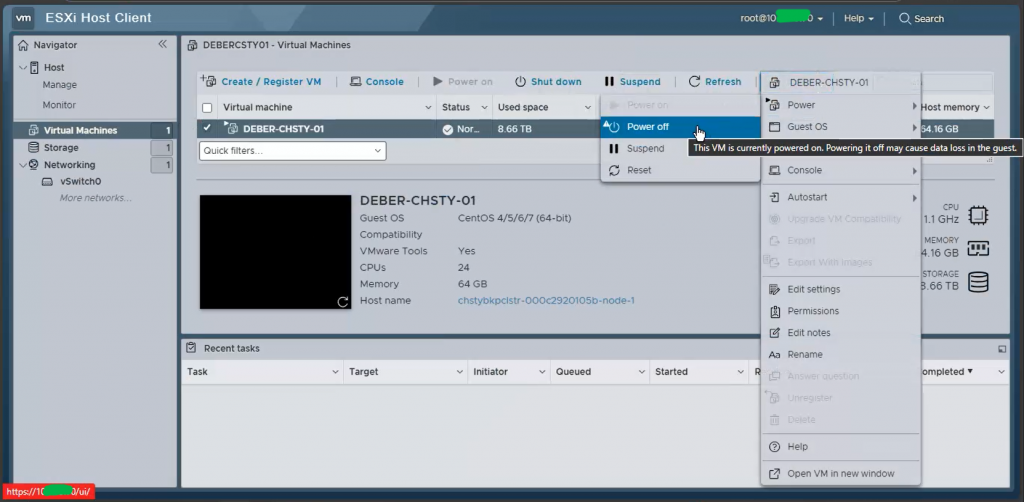The image size is (1024, 502).
Task: Uncheck the DEBER-CHSTY-01 row checkbox
Action: click(207, 129)
